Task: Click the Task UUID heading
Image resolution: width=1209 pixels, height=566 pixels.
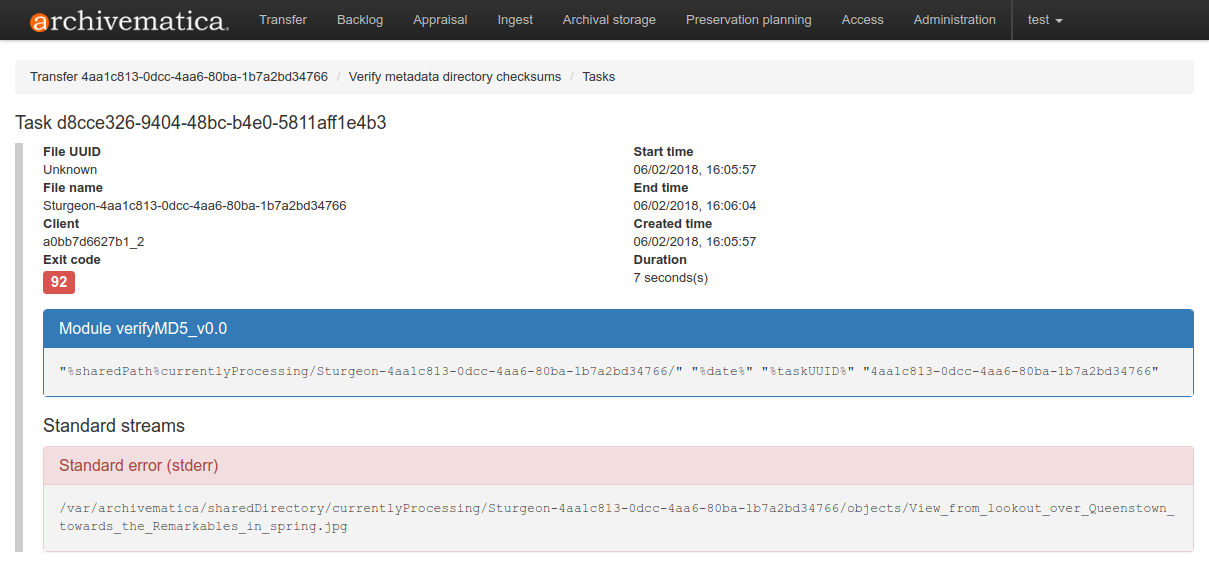Action: 201,123
